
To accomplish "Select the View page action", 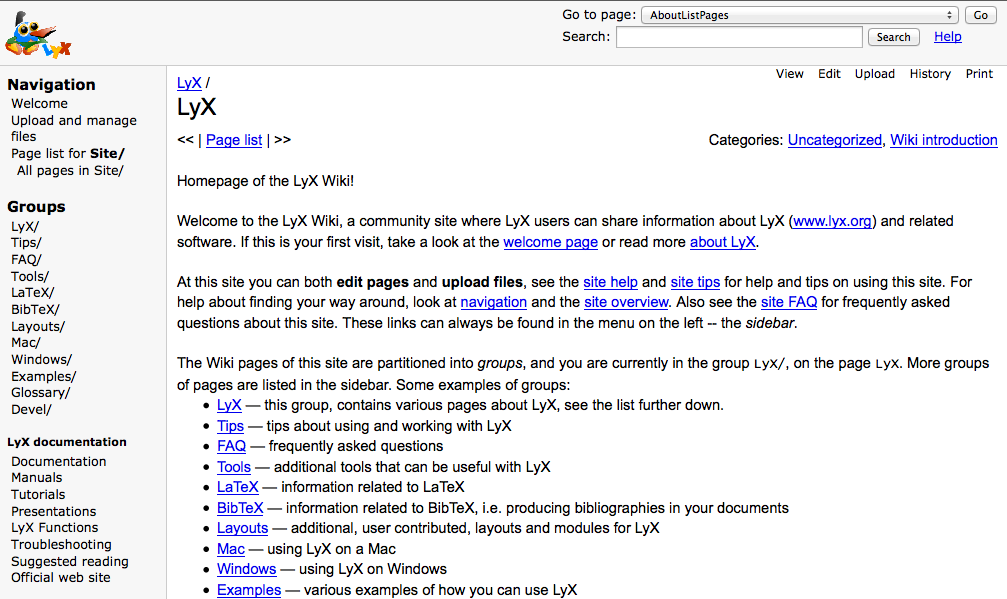I will (789, 74).
